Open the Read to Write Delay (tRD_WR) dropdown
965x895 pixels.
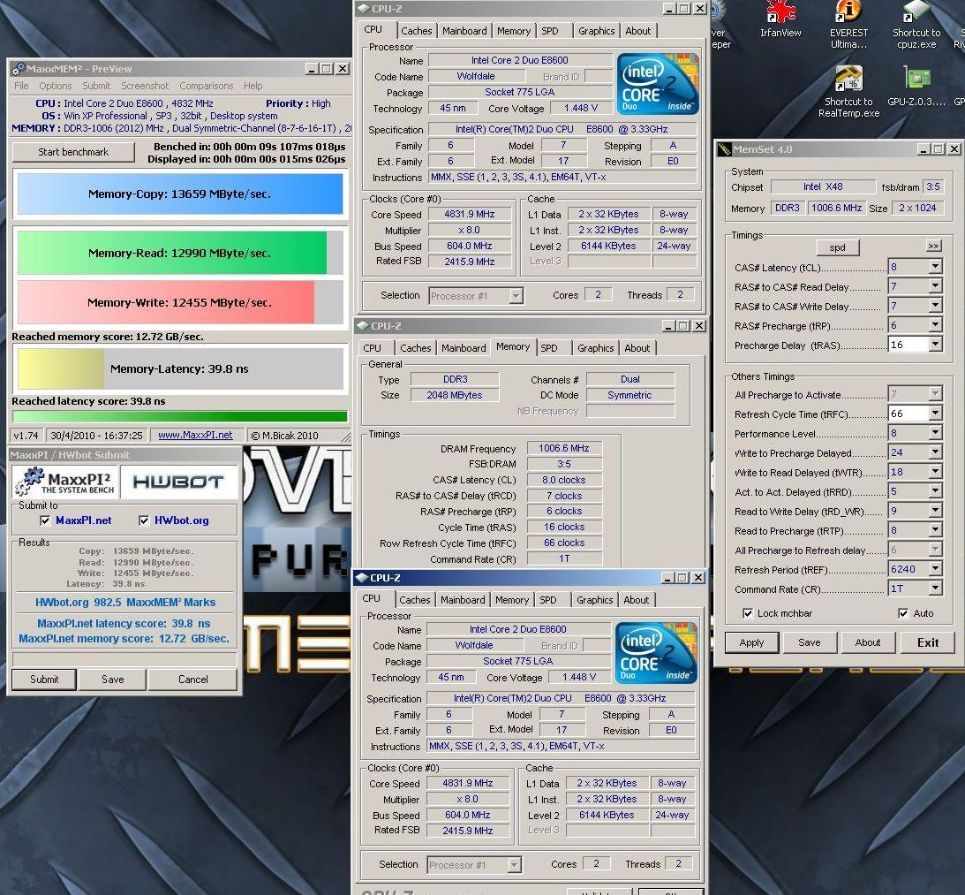[x=935, y=511]
